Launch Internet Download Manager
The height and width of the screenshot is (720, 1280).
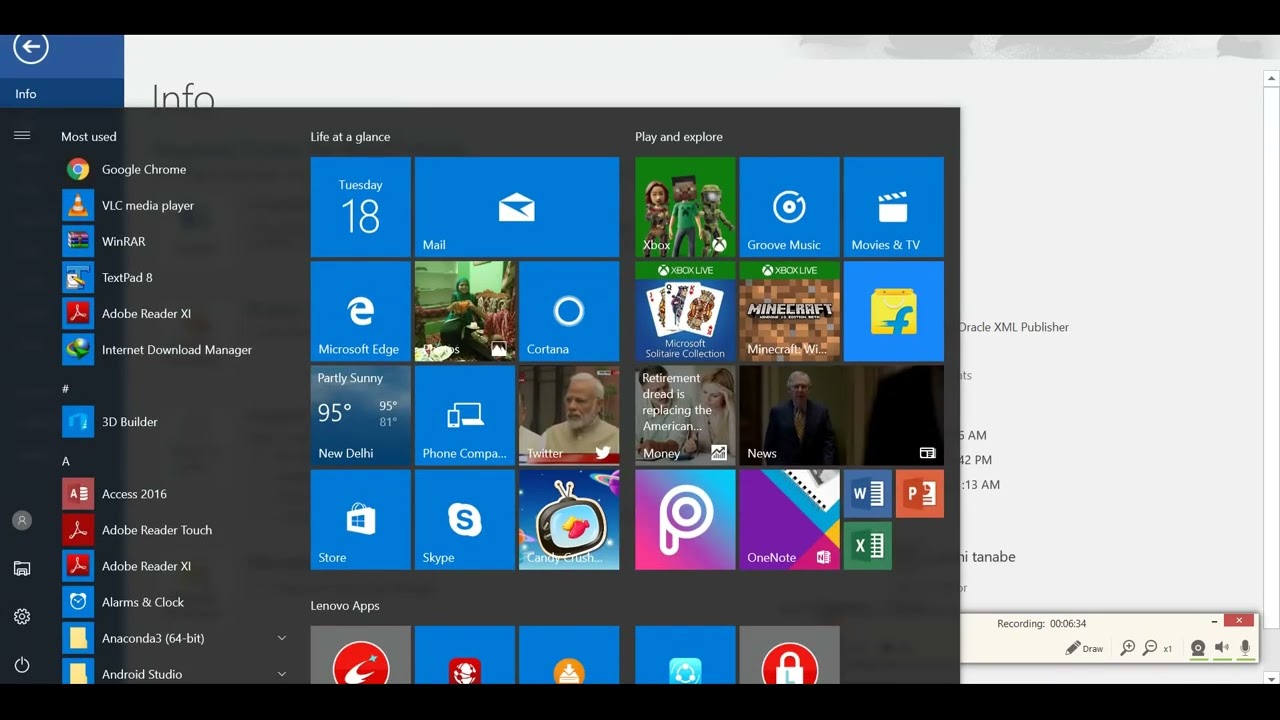click(175, 350)
